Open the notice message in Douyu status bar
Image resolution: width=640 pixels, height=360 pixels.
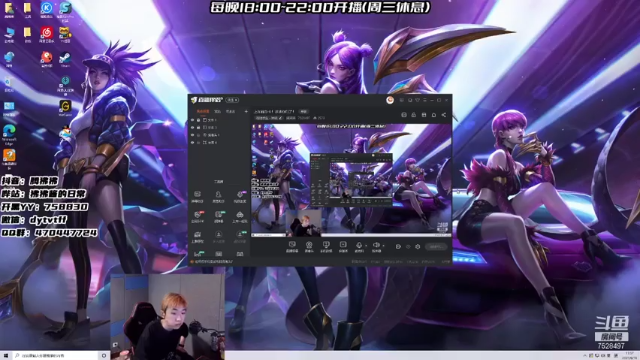coord(212,261)
